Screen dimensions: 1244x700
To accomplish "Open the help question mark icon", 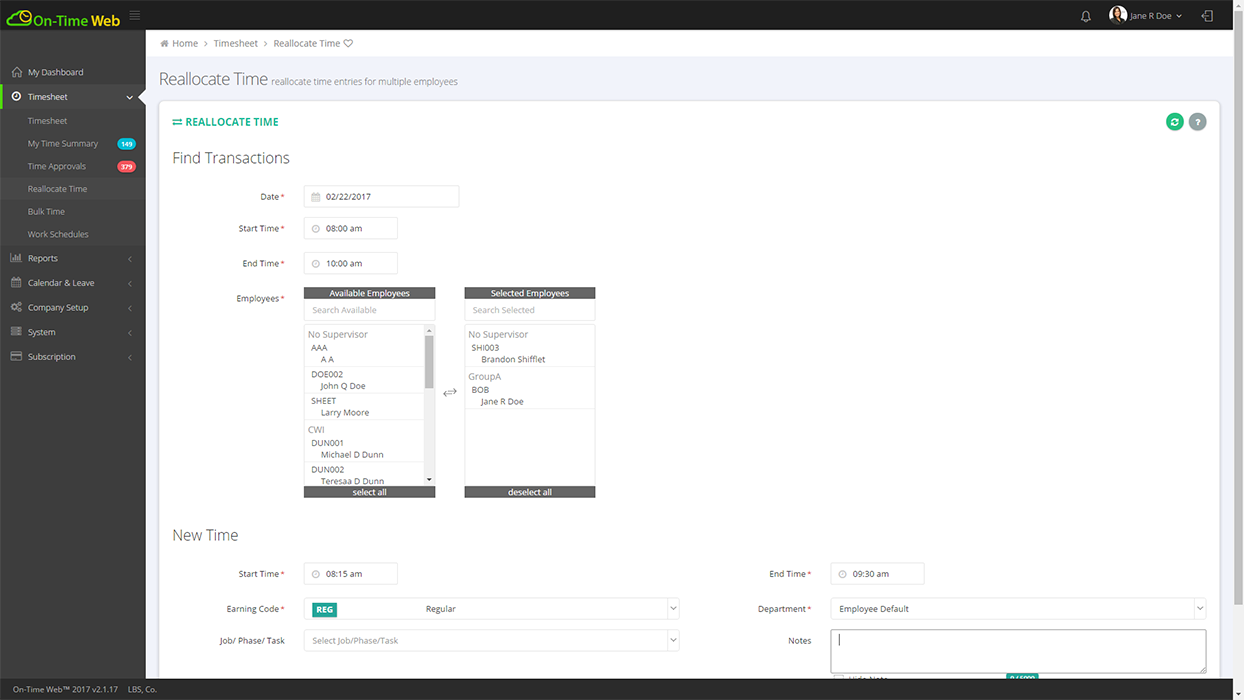I will (1198, 121).
